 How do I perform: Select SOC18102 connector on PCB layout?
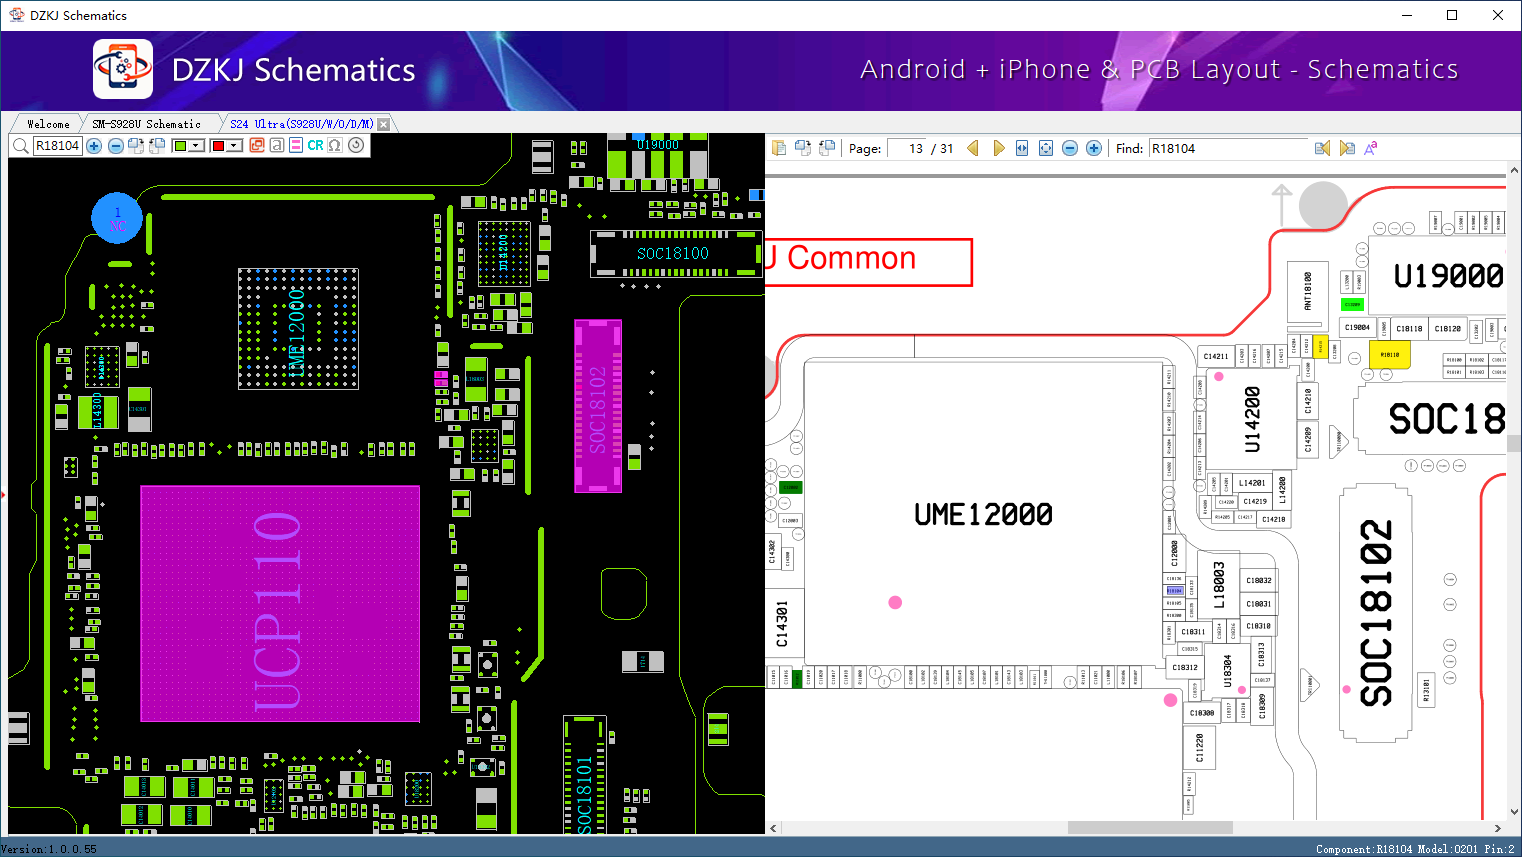click(x=598, y=406)
